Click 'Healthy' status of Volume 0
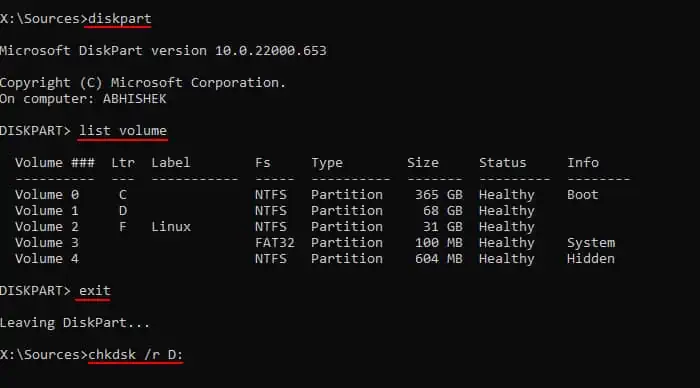Image resolution: width=700 pixels, height=388 pixels. [x=507, y=195]
